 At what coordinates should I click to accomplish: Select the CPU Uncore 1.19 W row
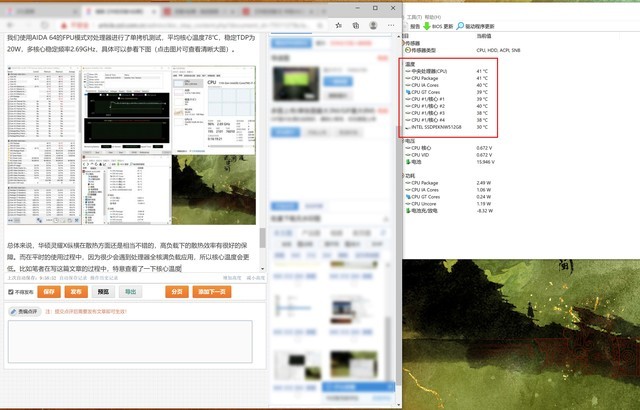click(x=449, y=204)
